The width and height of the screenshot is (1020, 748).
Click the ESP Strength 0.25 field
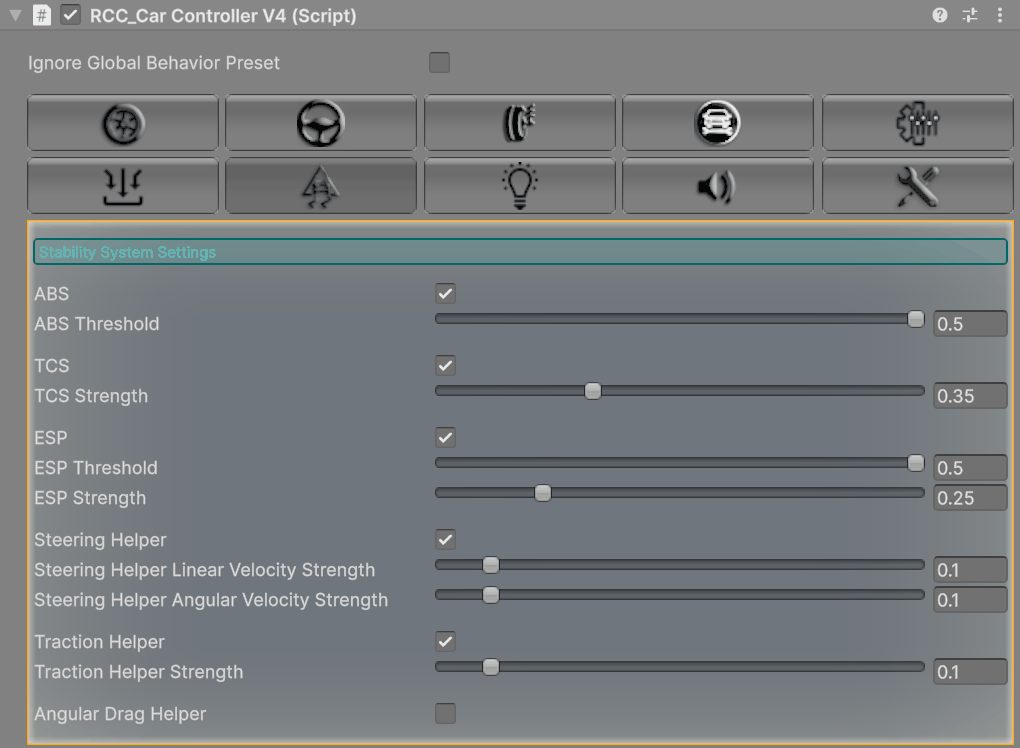click(970, 498)
